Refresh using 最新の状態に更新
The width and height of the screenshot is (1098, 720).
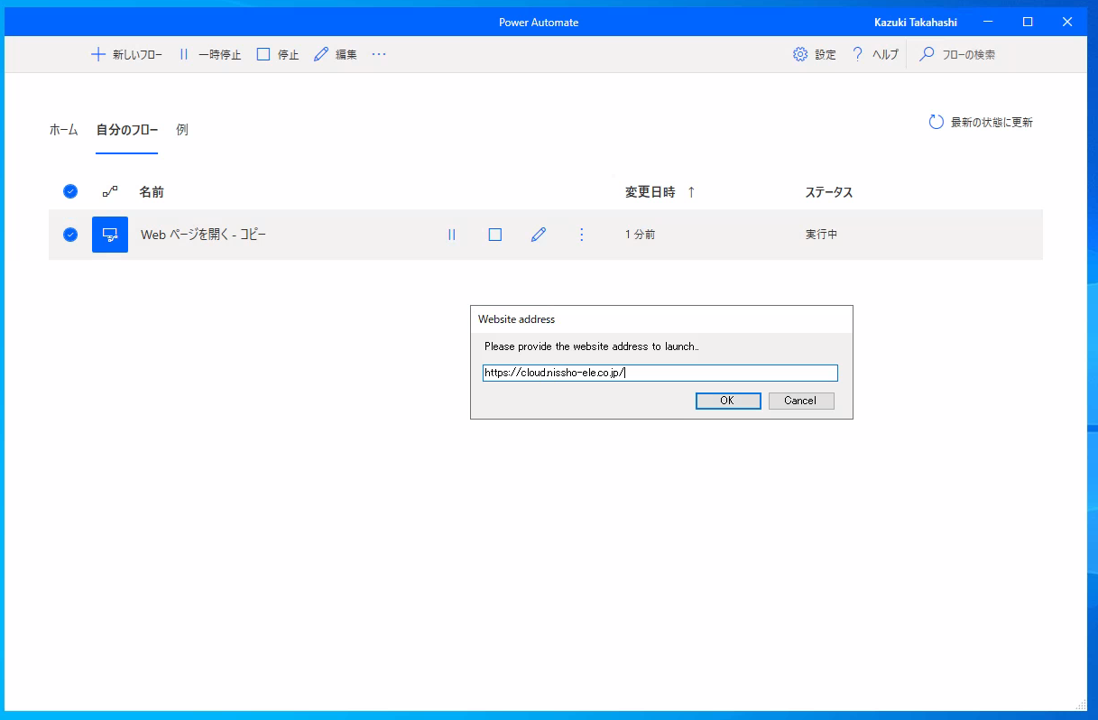pyautogui.click(x=981, y=121)
